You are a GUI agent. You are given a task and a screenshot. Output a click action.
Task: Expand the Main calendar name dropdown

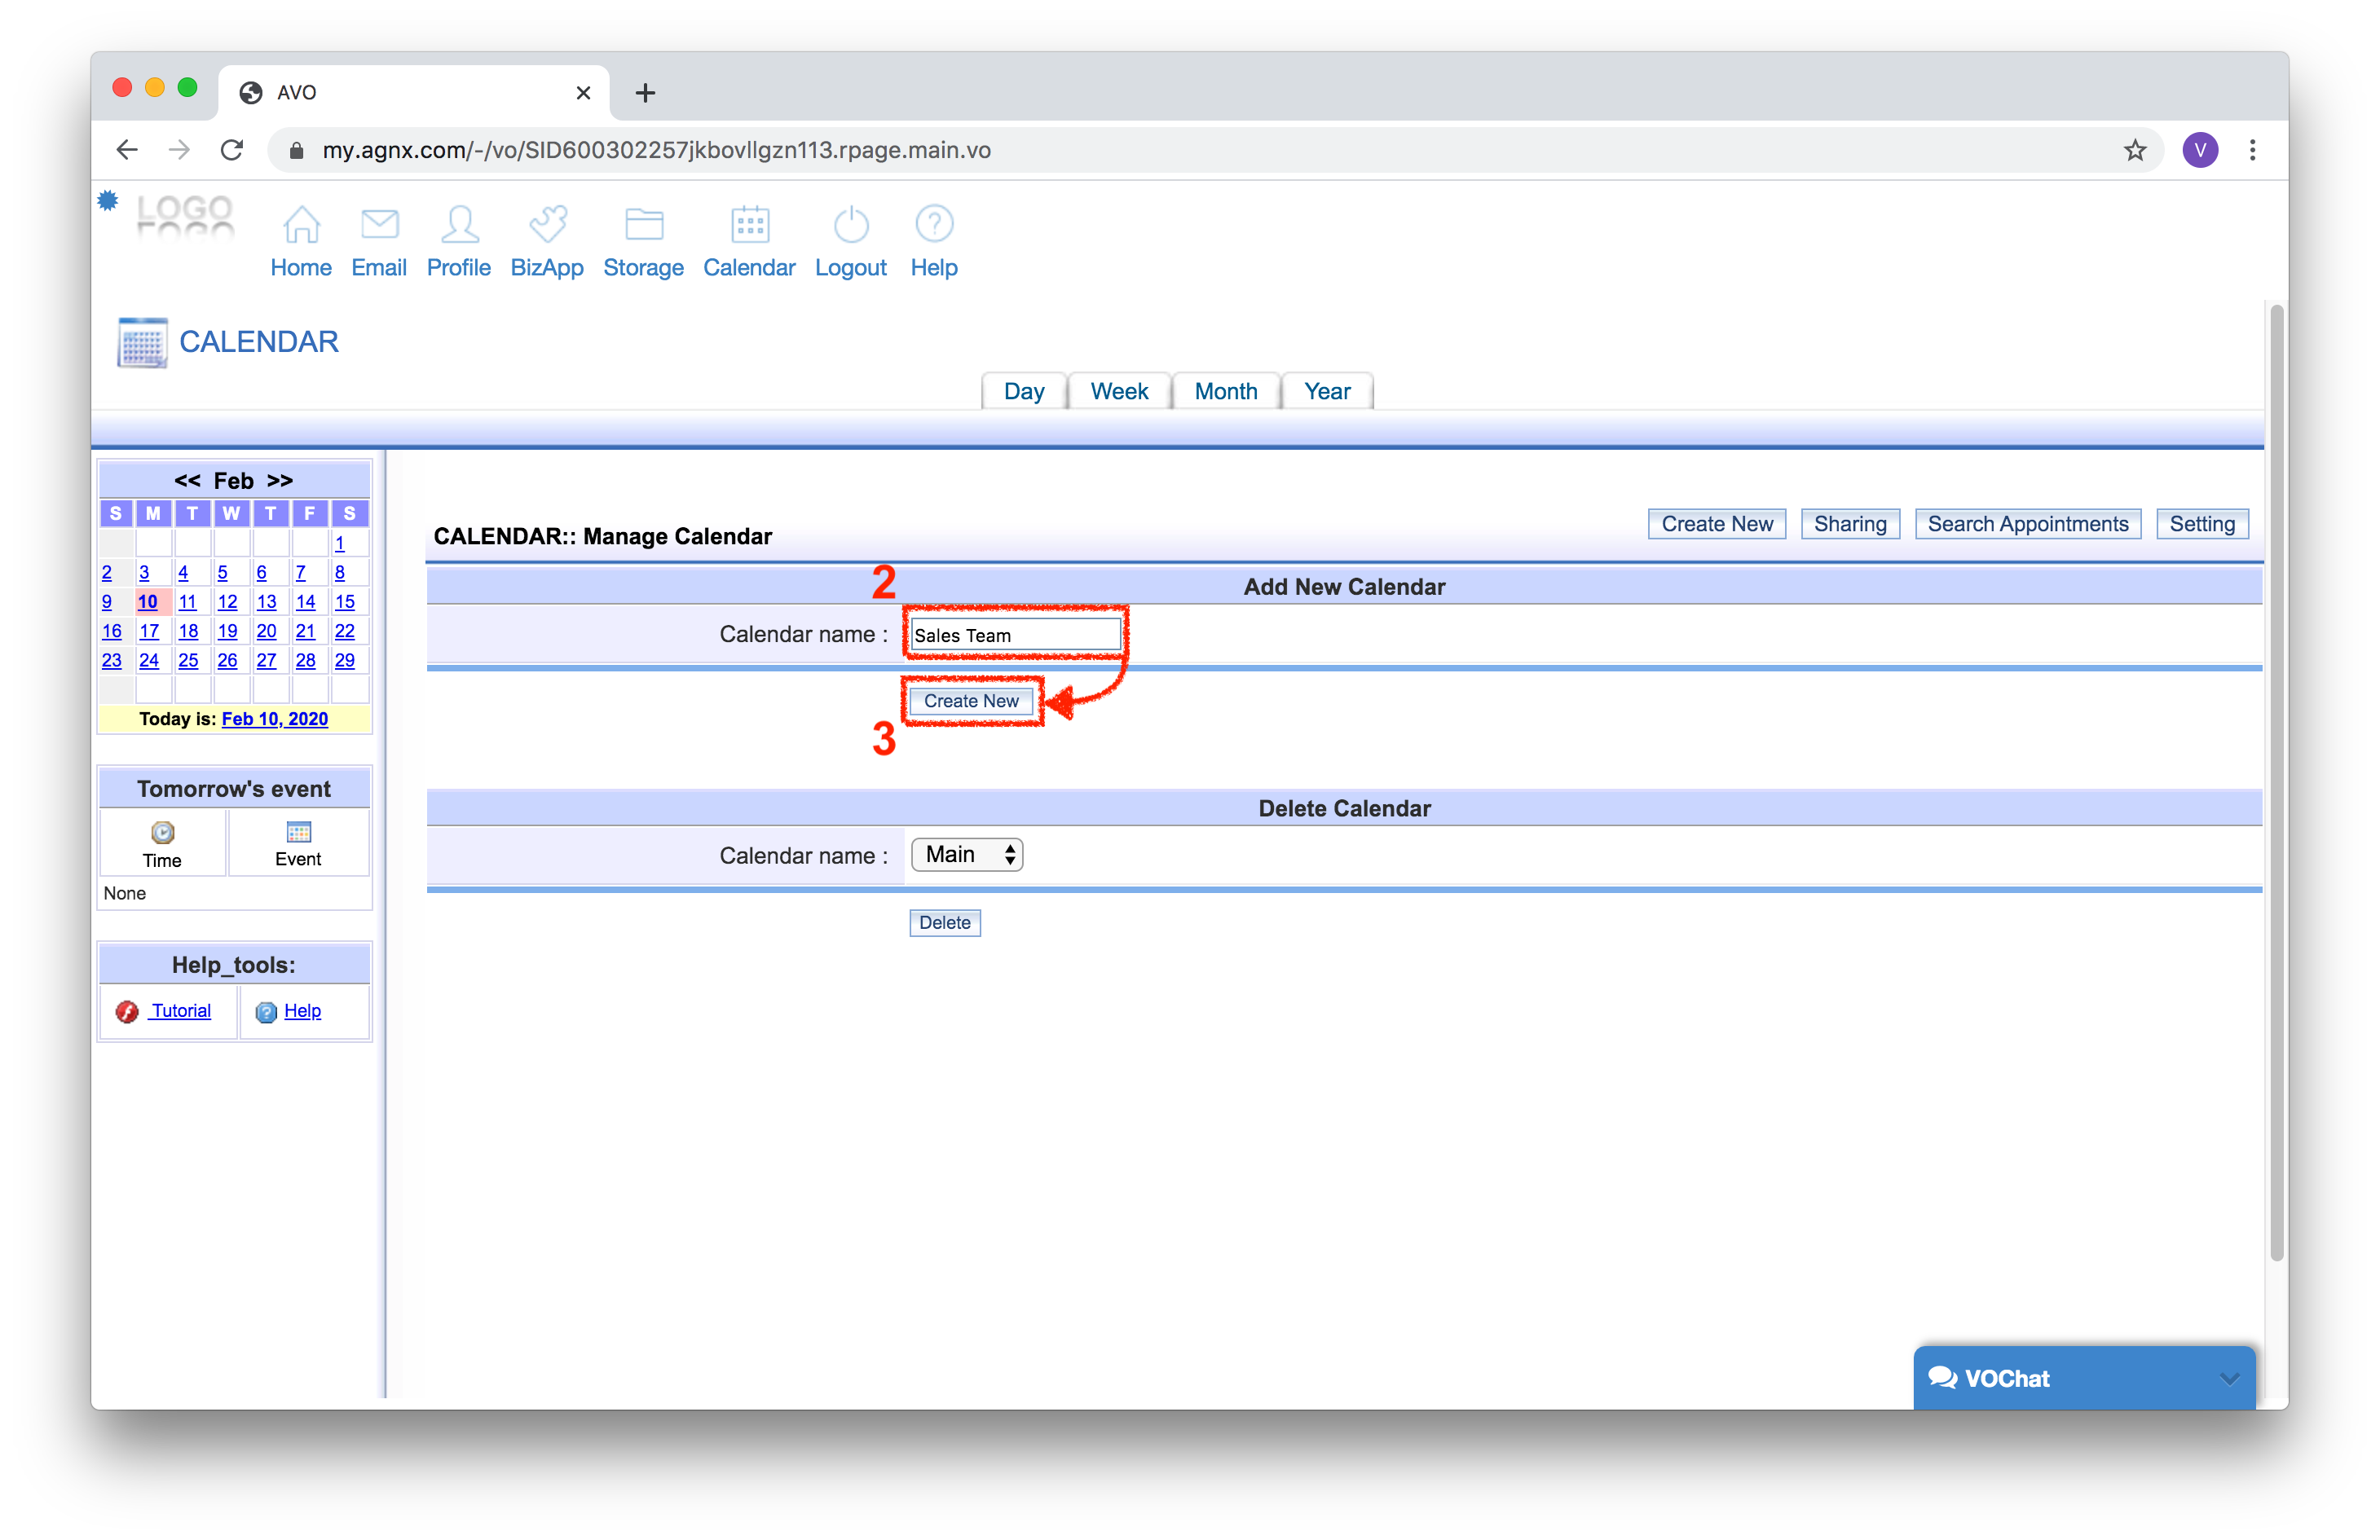tap(966, 854)
